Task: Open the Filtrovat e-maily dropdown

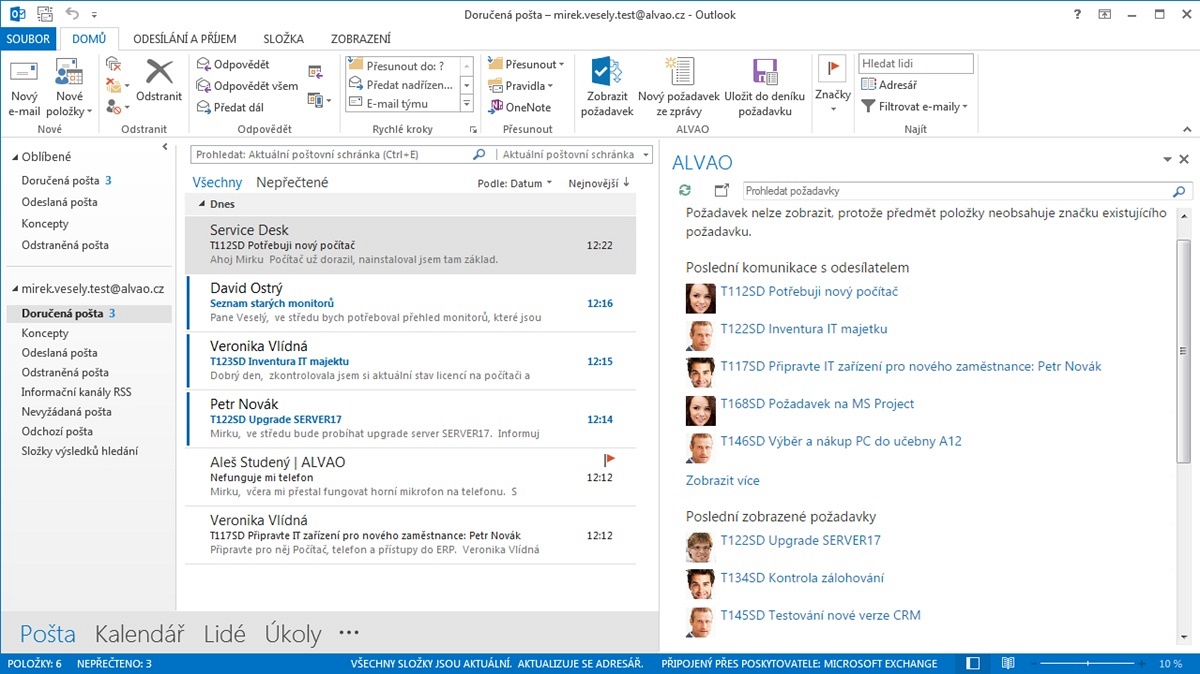Action: 915,106
